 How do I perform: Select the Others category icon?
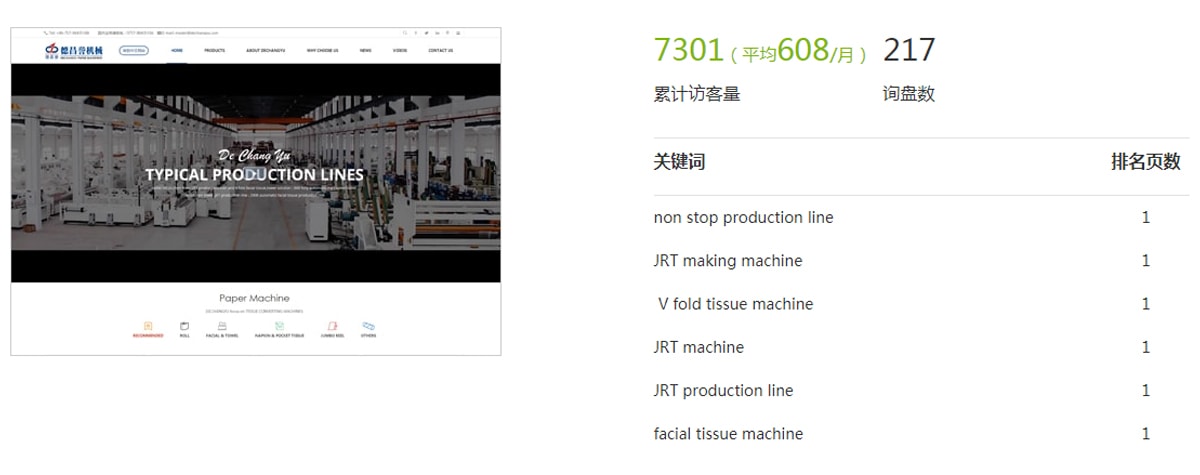coord(368,326)
